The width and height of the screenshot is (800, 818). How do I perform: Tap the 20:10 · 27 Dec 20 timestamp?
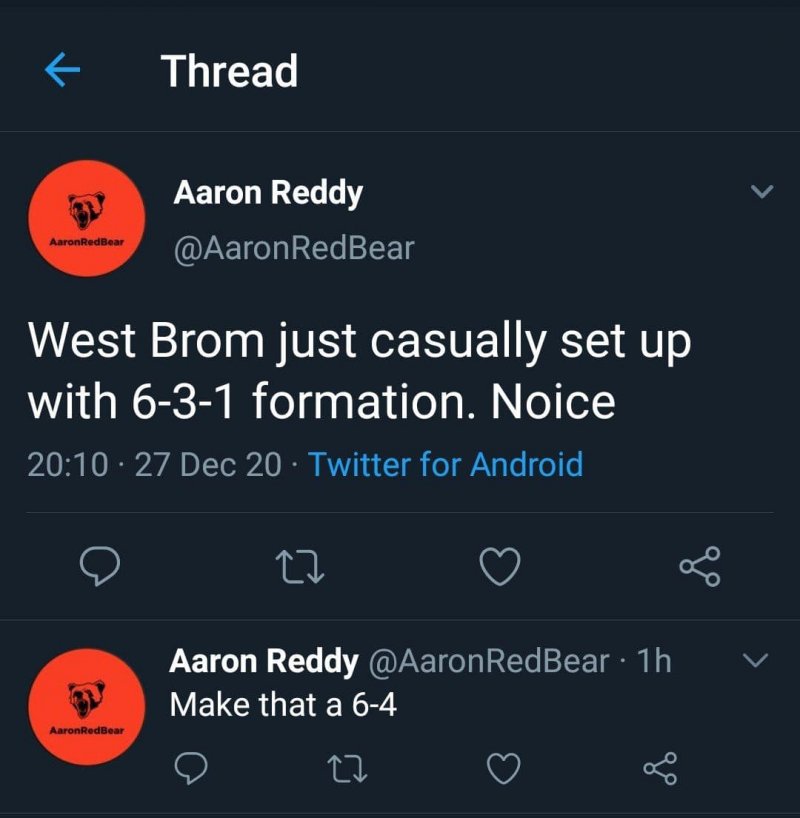point(153,464)
